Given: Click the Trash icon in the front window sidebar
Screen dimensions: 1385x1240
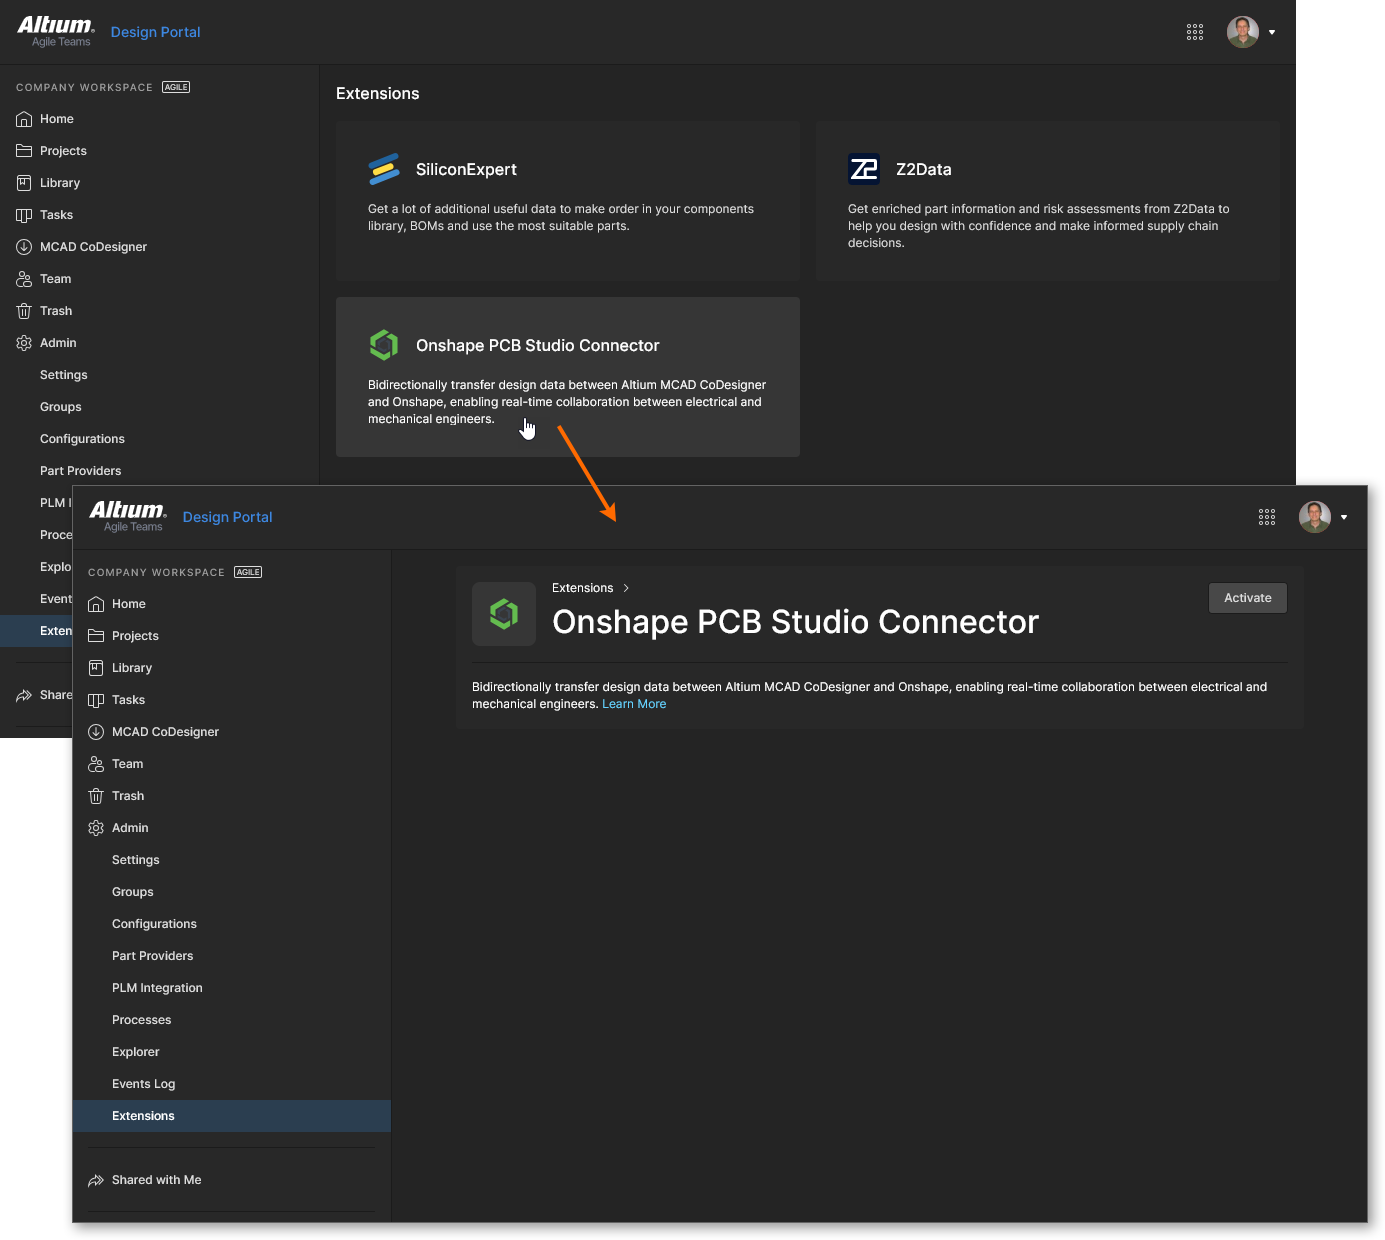Looking at the screenshot, I should (x=96, y=796).
